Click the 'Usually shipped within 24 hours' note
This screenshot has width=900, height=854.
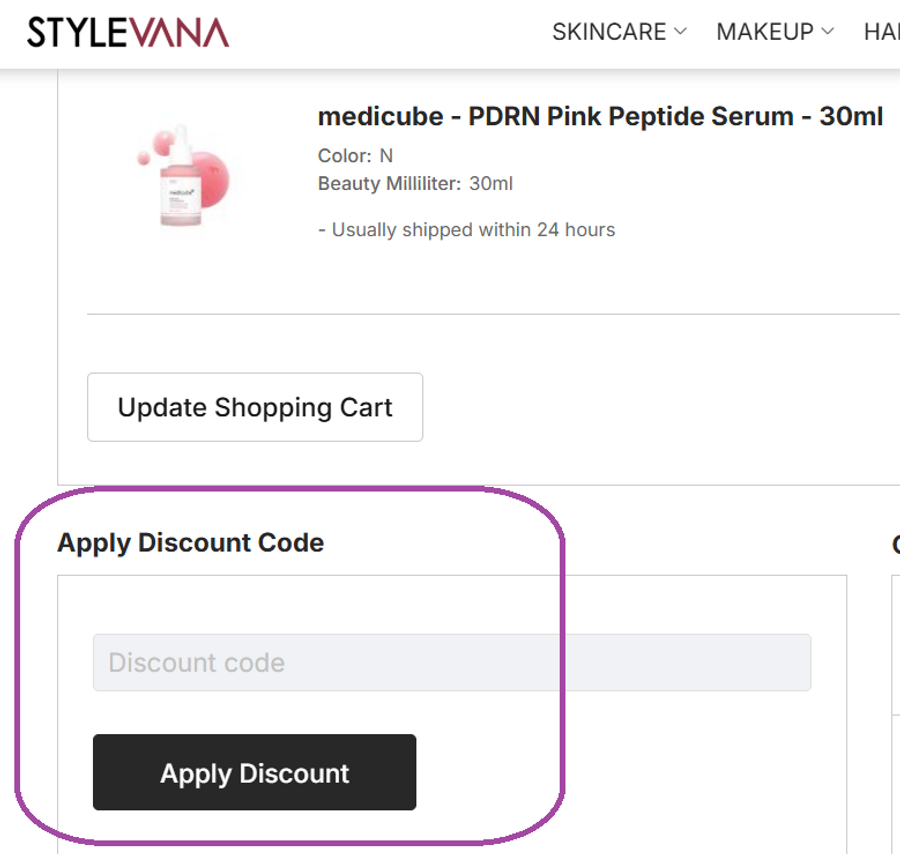pyautogui.click(x=466, y=230)
